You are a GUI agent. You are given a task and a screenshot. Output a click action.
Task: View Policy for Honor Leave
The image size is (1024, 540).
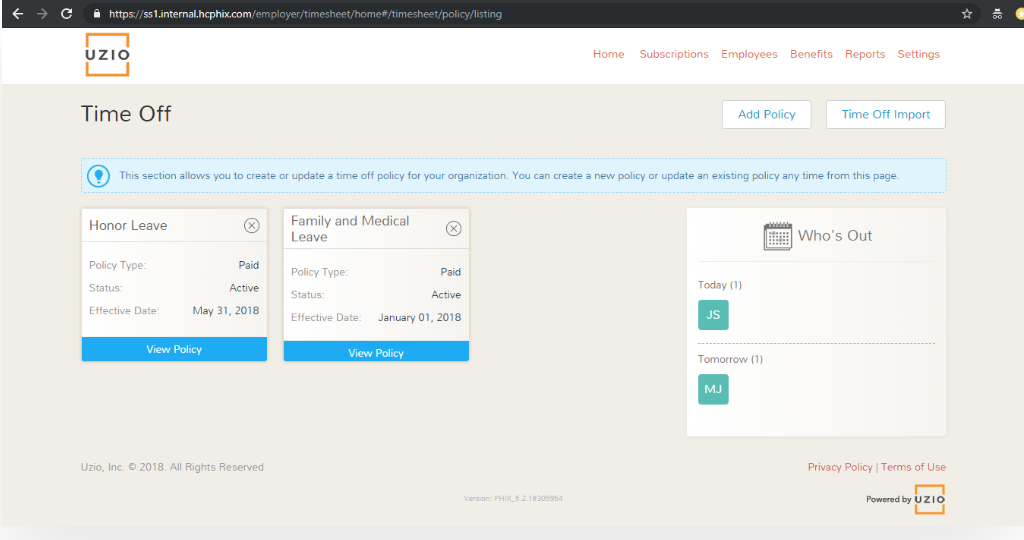[174, 349]
